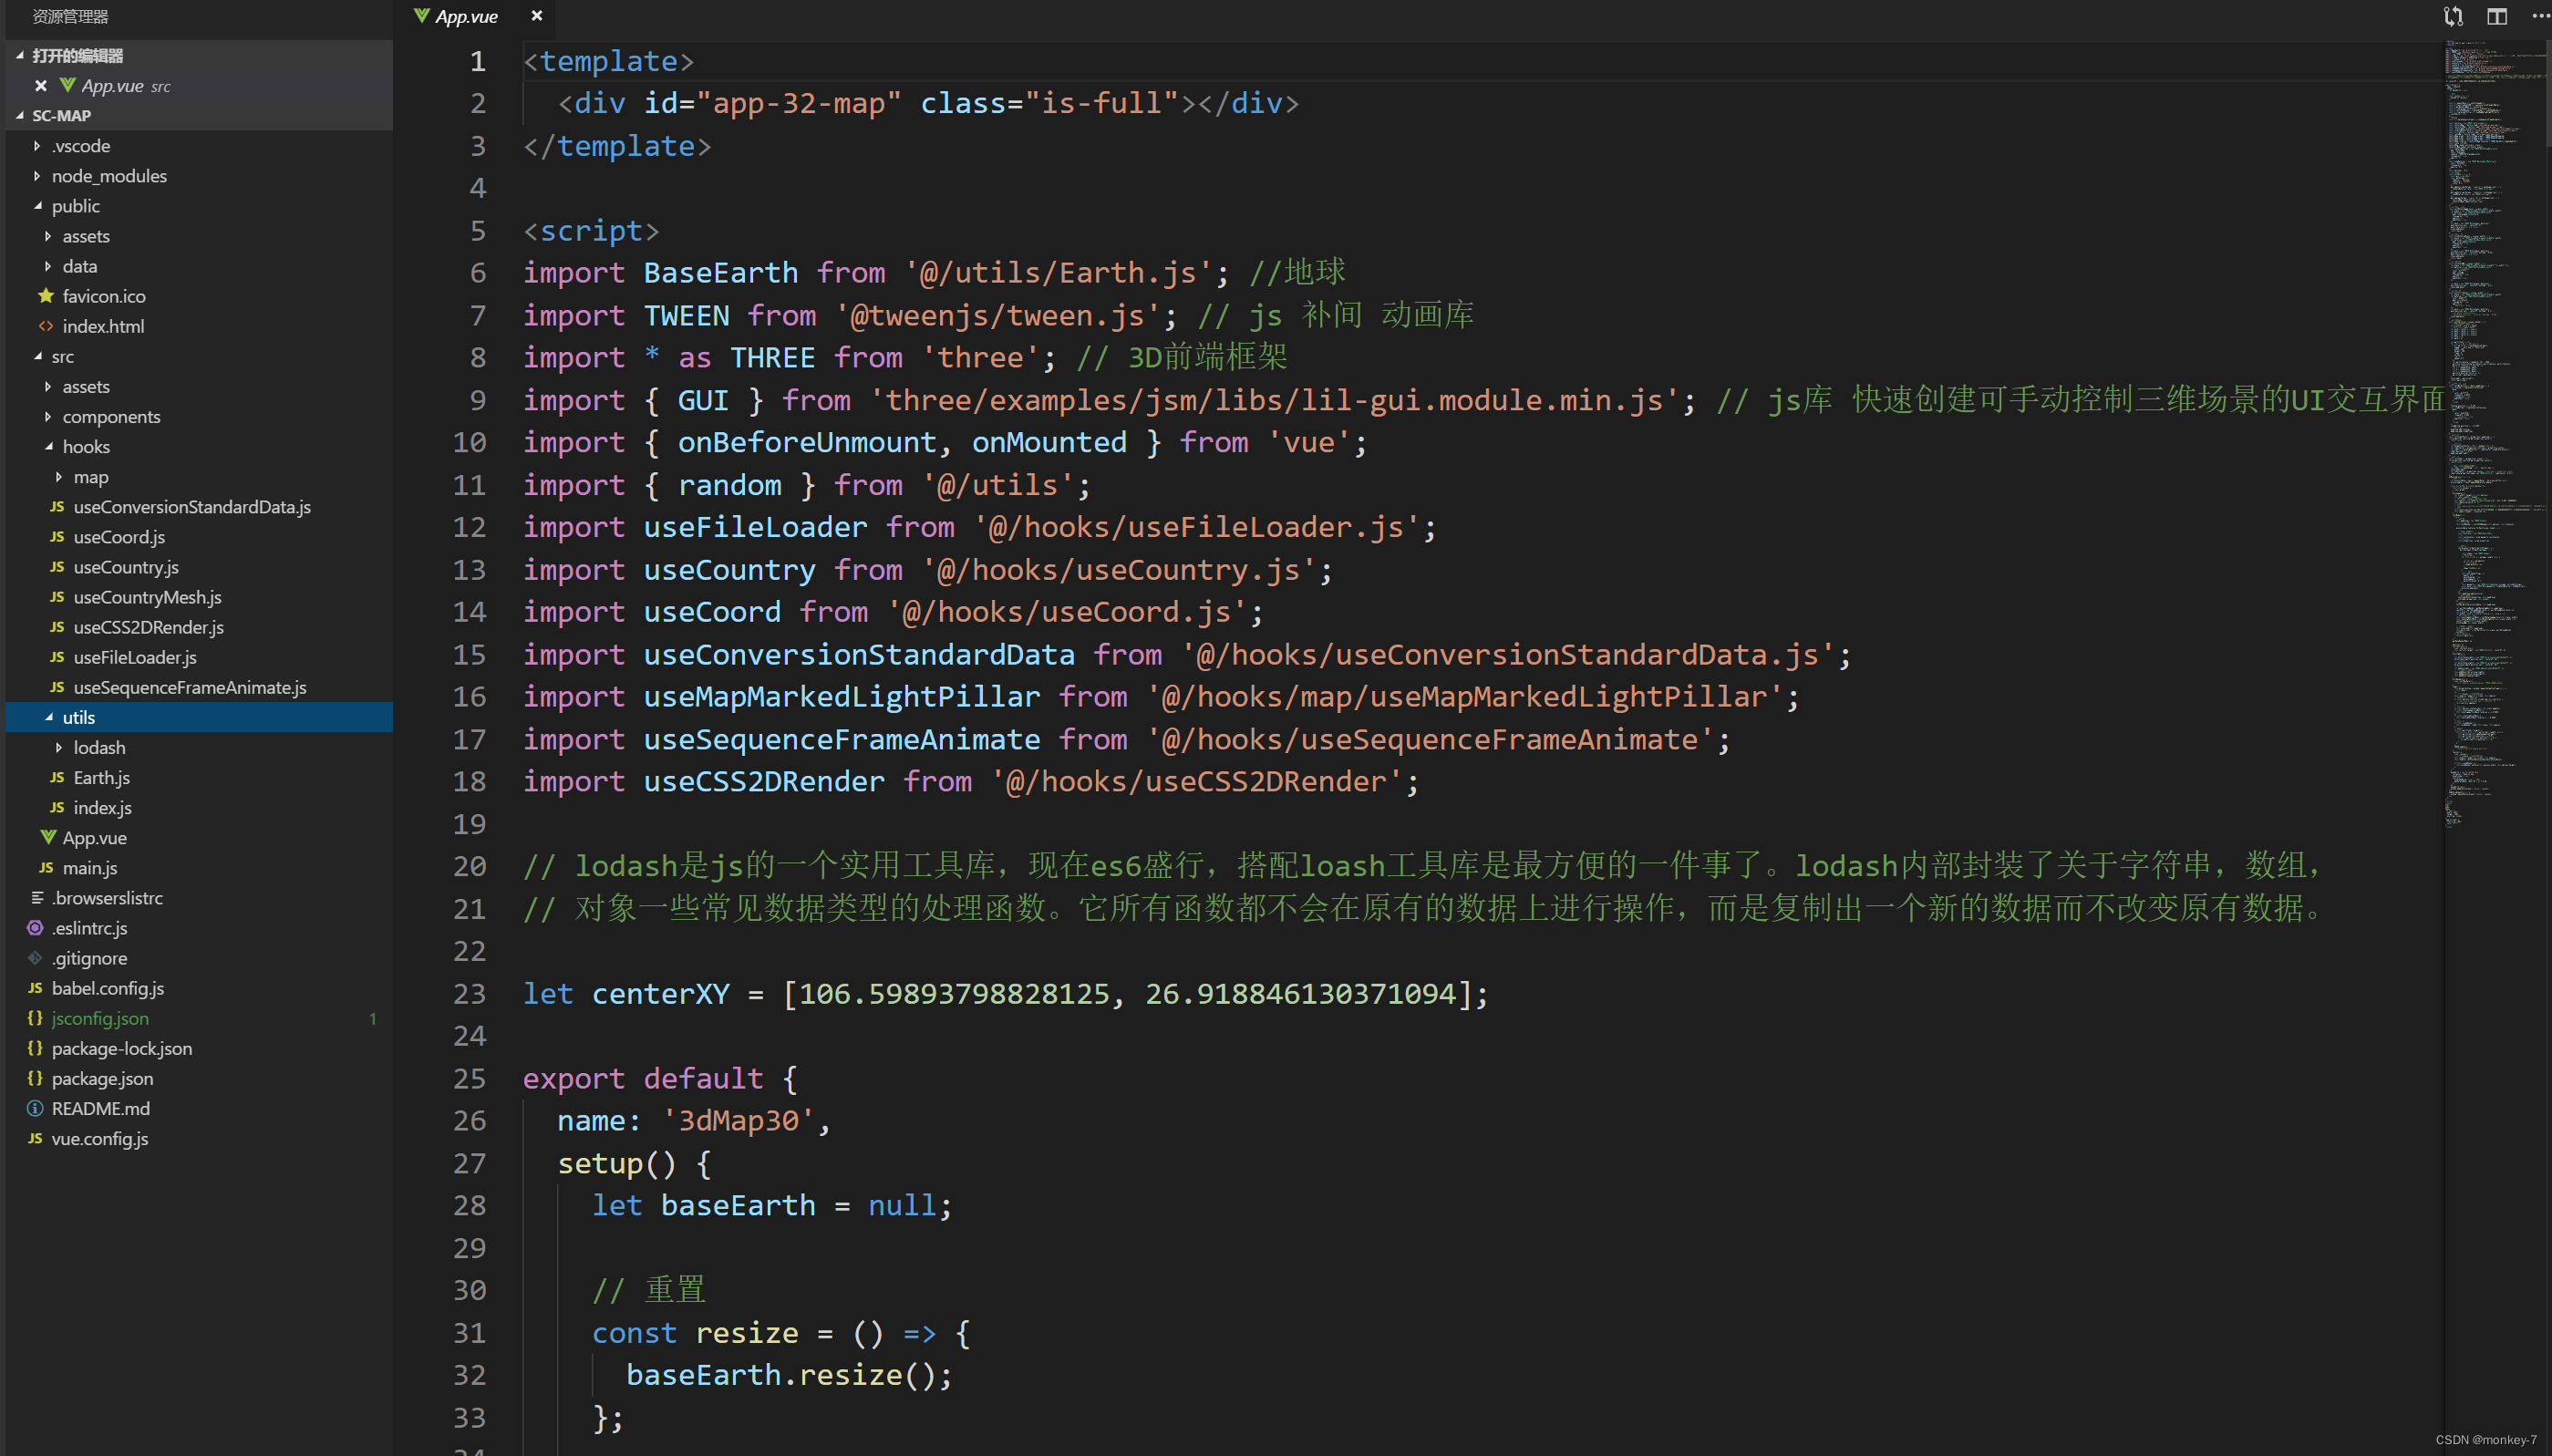Collapse the hooks folder
Screen dimensions: 2552x1456
click(48, 446)
